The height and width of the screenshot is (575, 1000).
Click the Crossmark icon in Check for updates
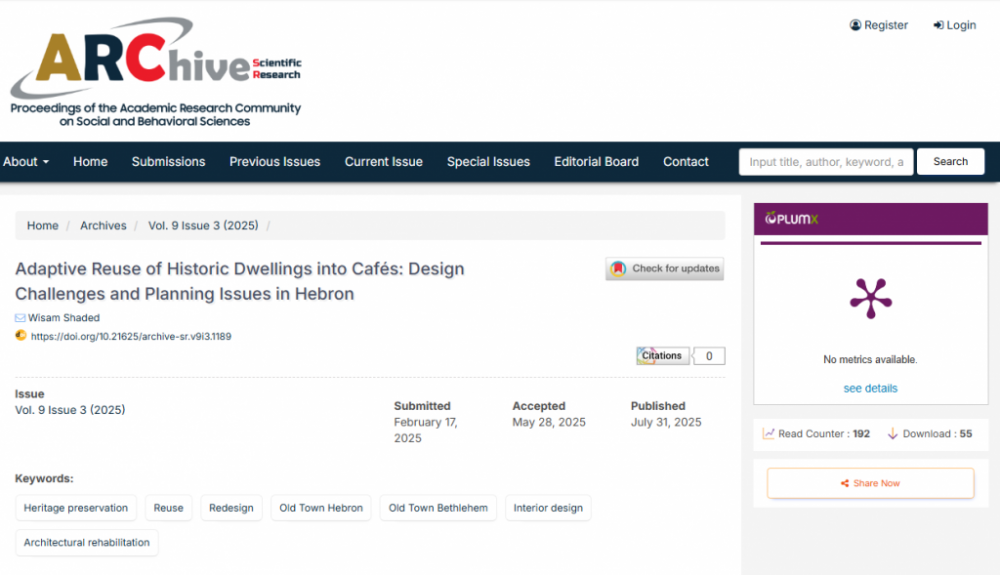pyautogui.click(x=618, y=268)
